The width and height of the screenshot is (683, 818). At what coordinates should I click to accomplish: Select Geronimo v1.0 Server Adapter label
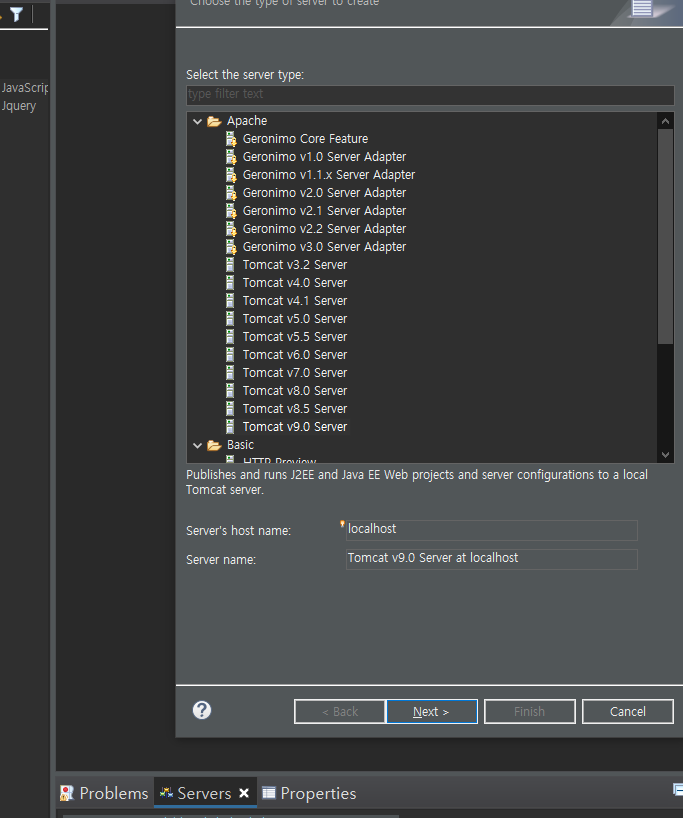[x=324, y=157]
